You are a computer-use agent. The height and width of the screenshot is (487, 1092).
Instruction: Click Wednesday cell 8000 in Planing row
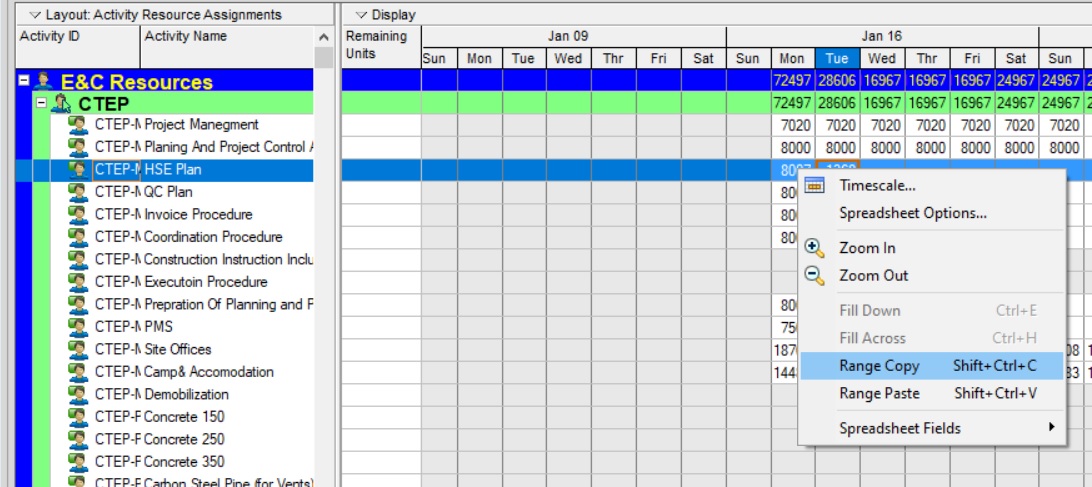(x=882, y=148)
